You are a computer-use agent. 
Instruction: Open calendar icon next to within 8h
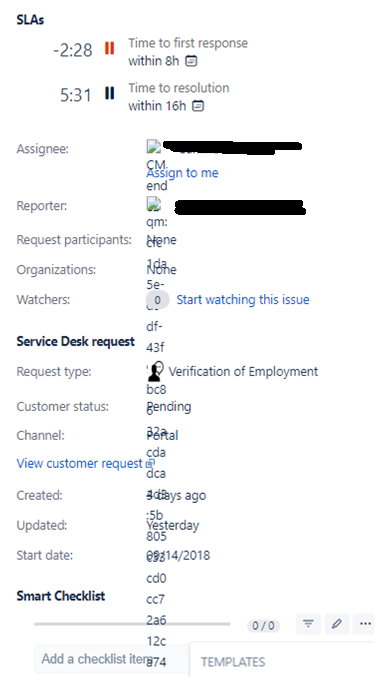(x=191, y=61)
